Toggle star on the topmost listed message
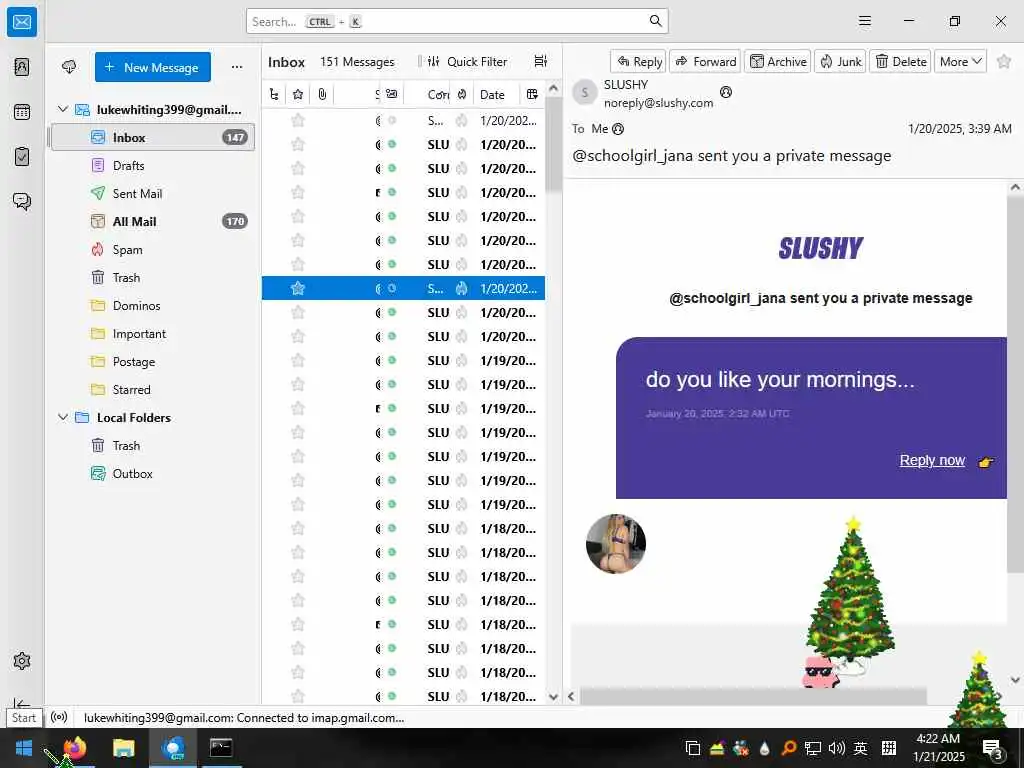Viewport: 1024px width, 768px height. coord(298,120)
